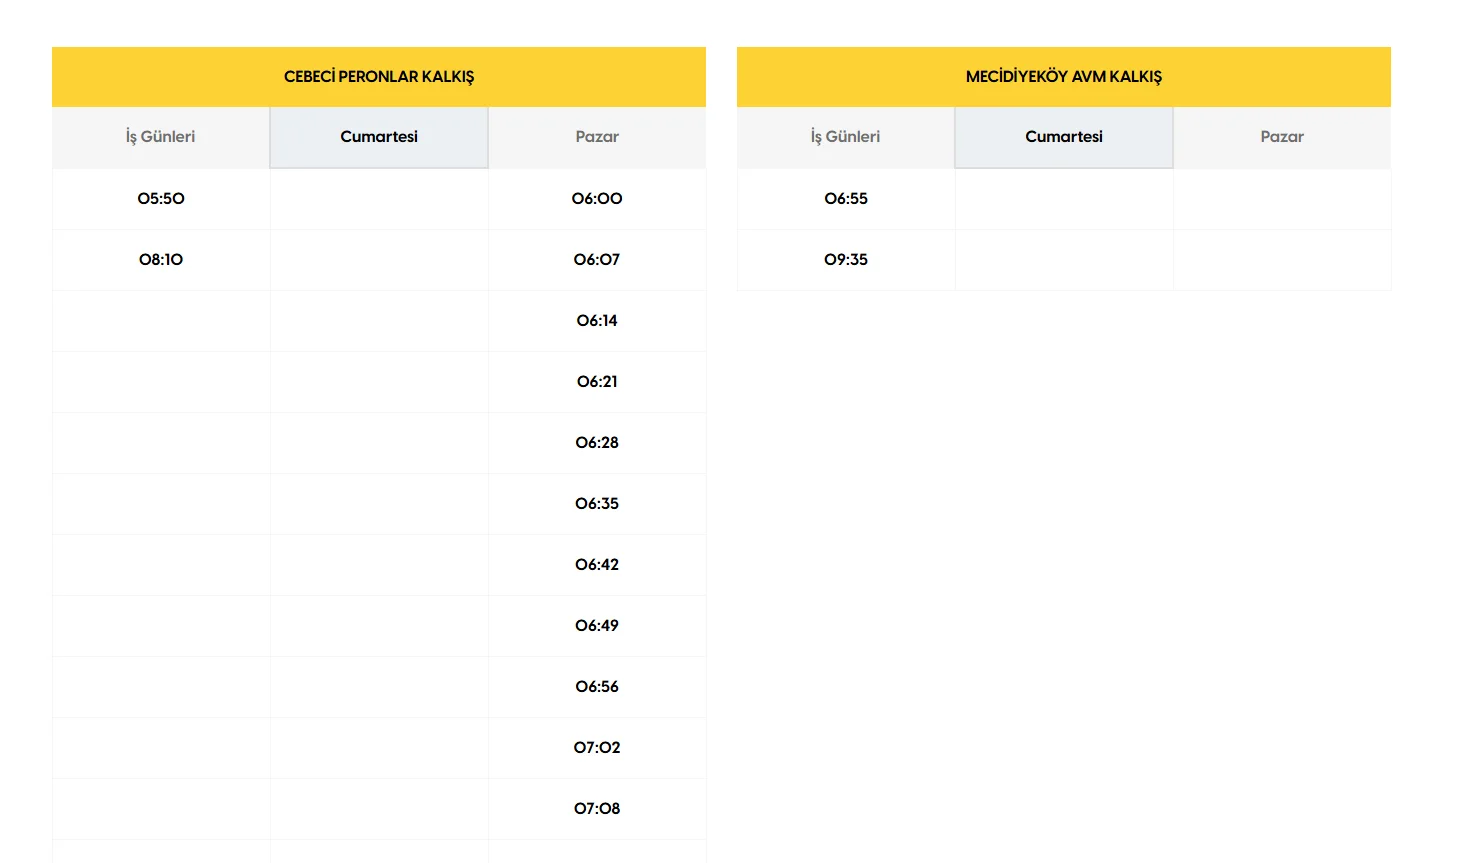
Task: Click the Cebeci Peronlar Kalkış yellow header
Action: click(x=379, y=77)
